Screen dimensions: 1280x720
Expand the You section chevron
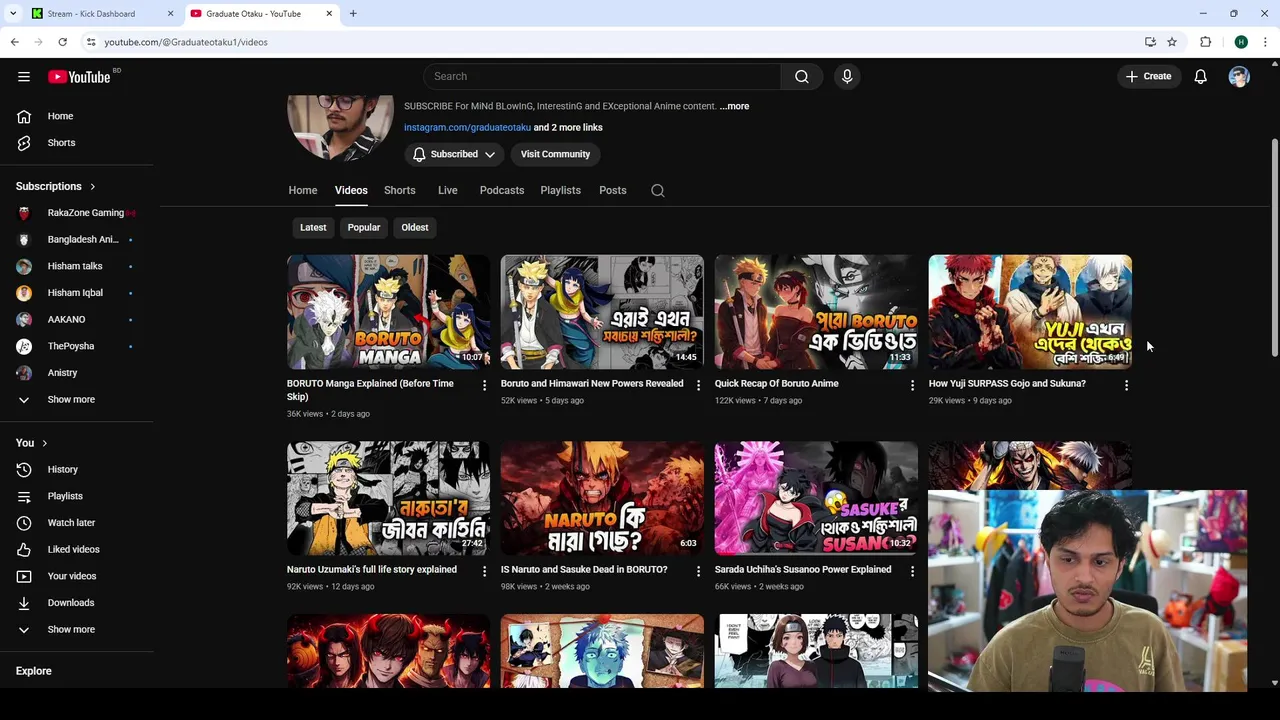pos(44,443)
